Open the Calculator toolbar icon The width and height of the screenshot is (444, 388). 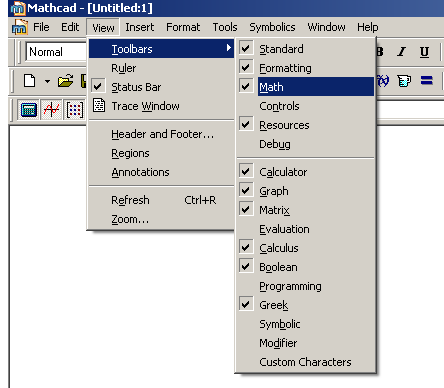[x=29, y=110]
